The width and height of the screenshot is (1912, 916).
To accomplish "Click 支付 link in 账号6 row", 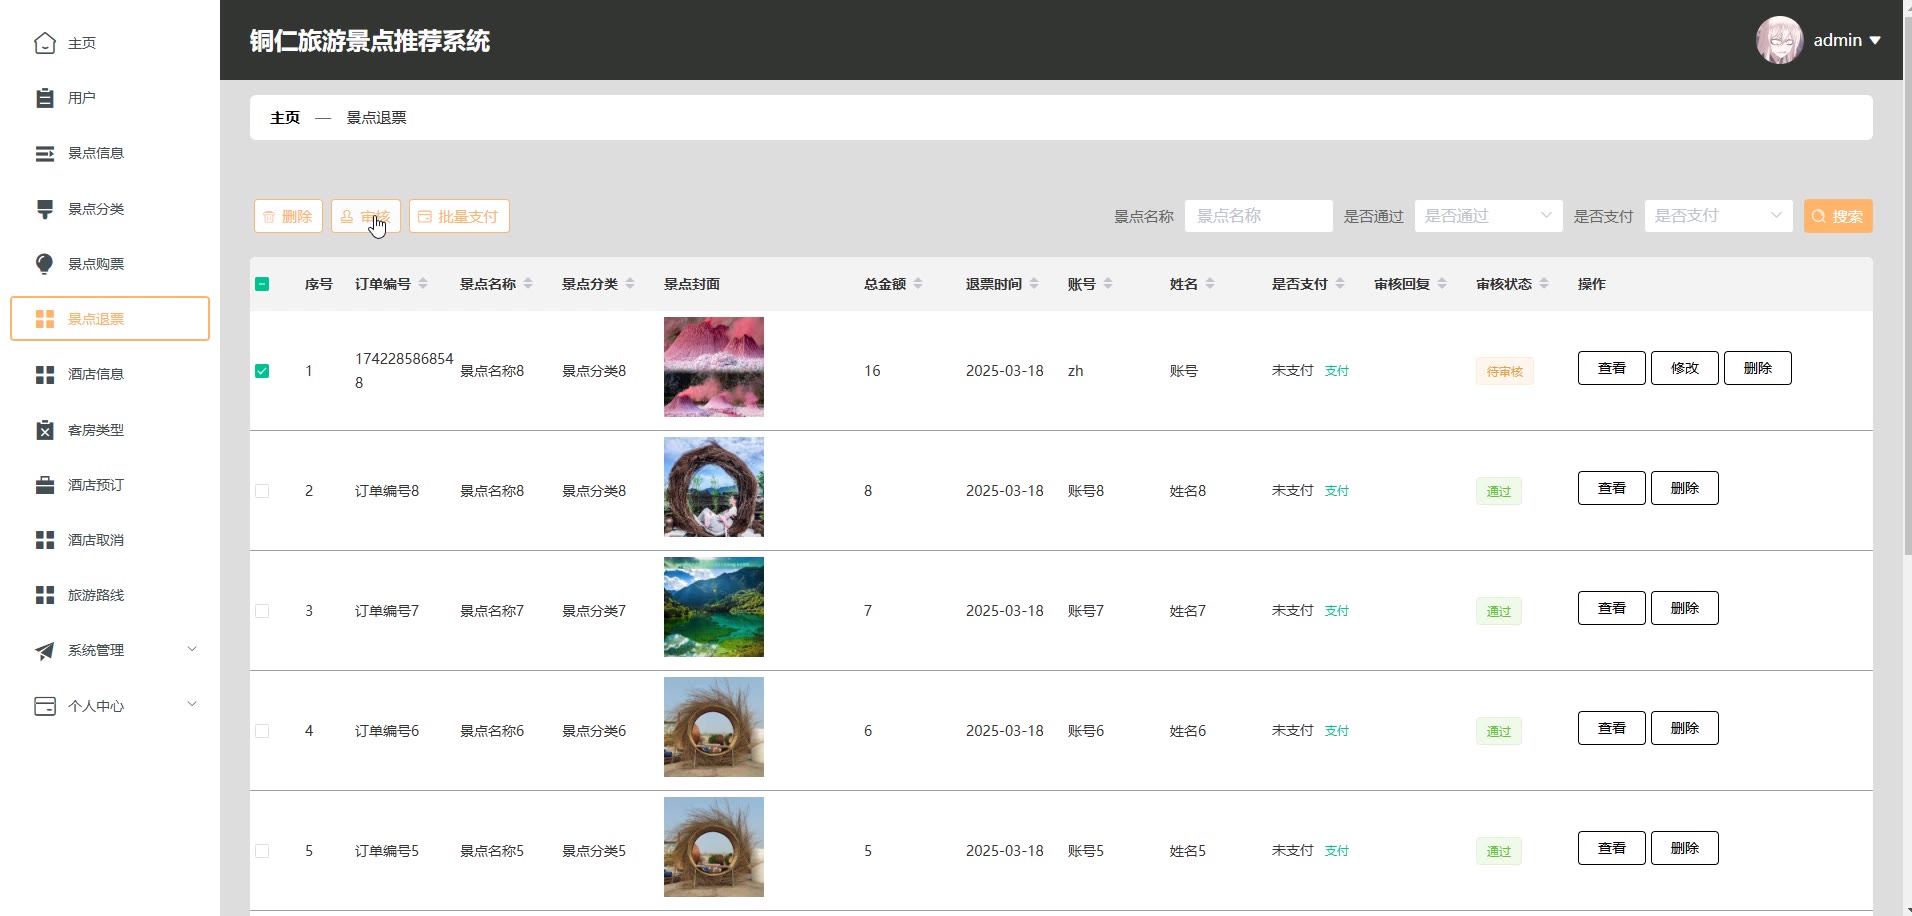I will [1337, 731].
